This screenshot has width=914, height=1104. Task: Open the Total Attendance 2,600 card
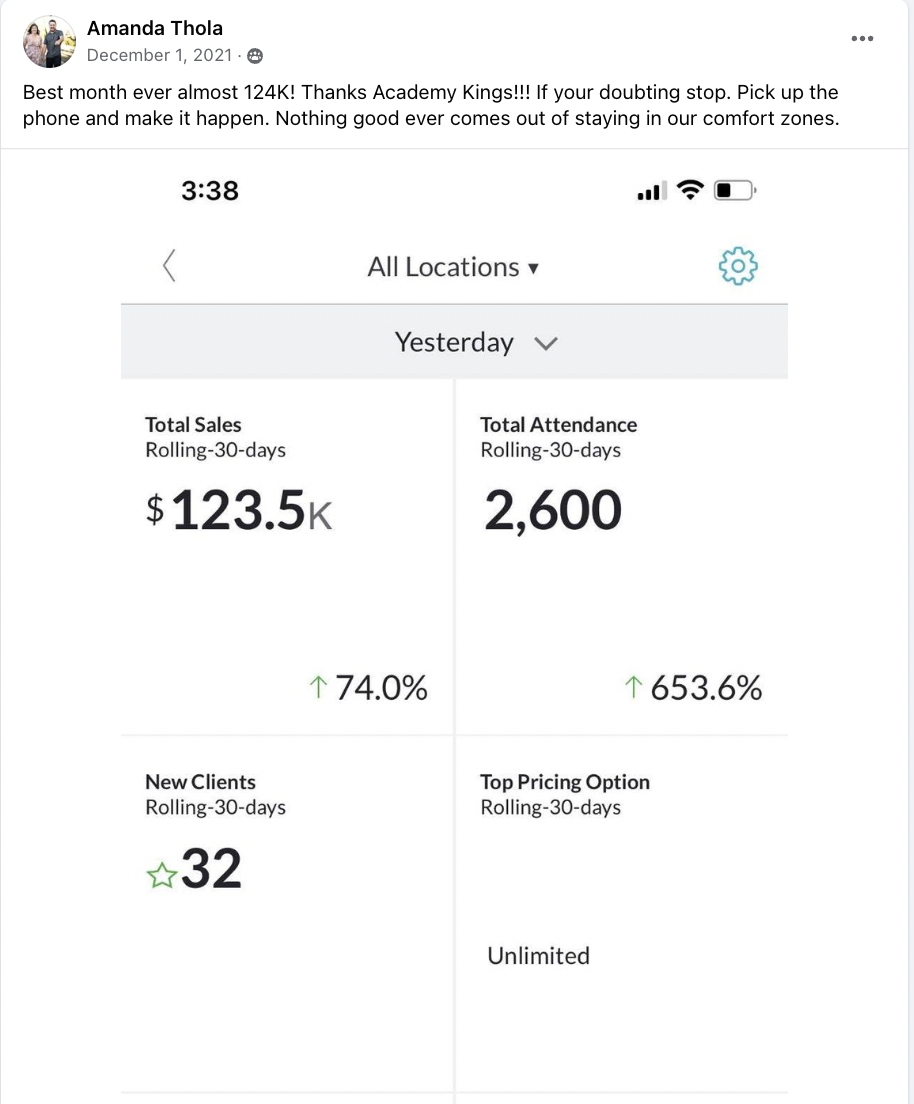[x=622, y=557]
